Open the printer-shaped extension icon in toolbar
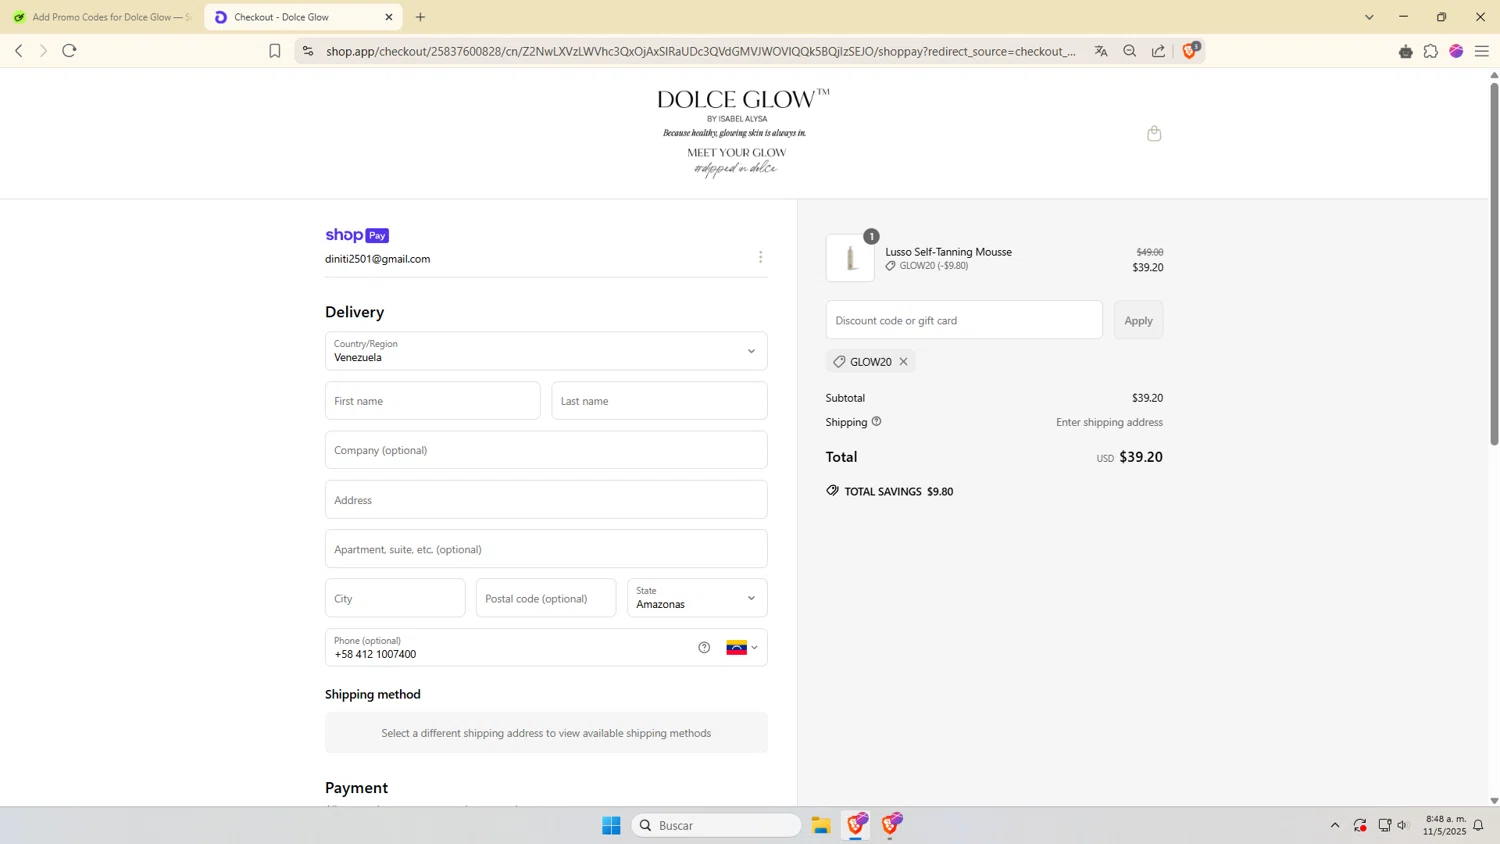 pos(1405,51)
